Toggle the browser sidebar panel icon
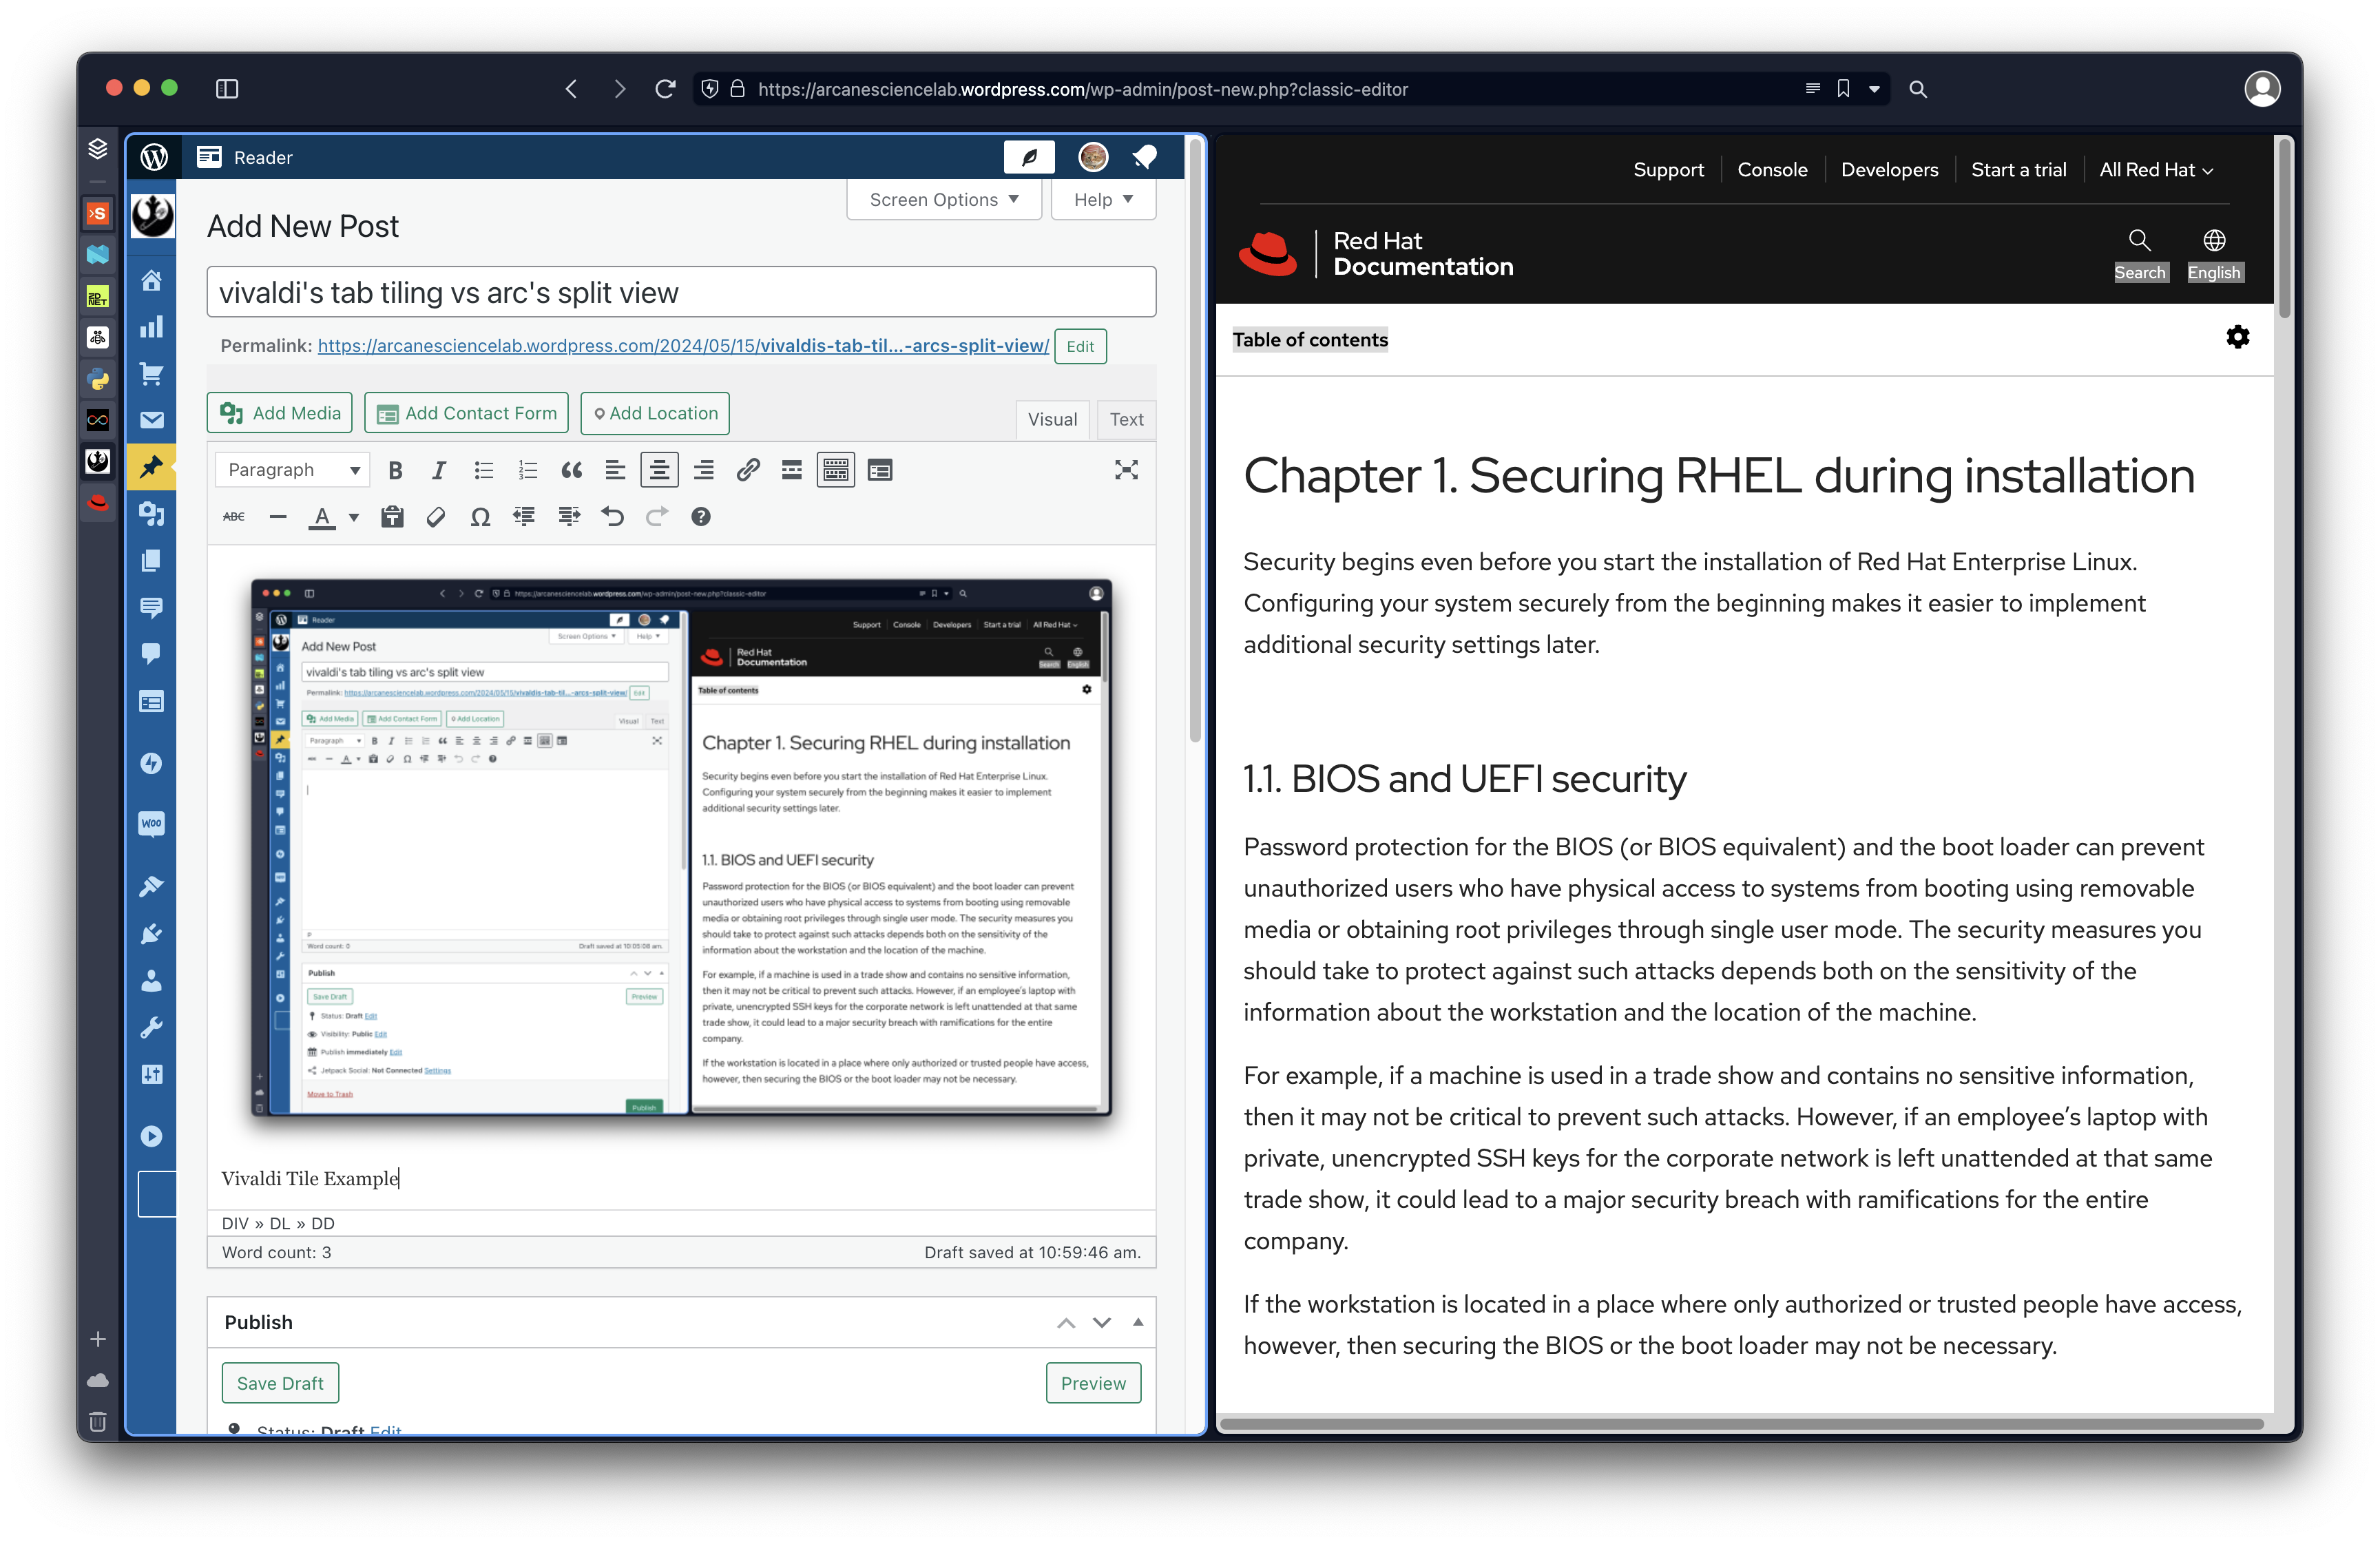The width and height of the screenshot is (2380, 1544). coord(227,89)
